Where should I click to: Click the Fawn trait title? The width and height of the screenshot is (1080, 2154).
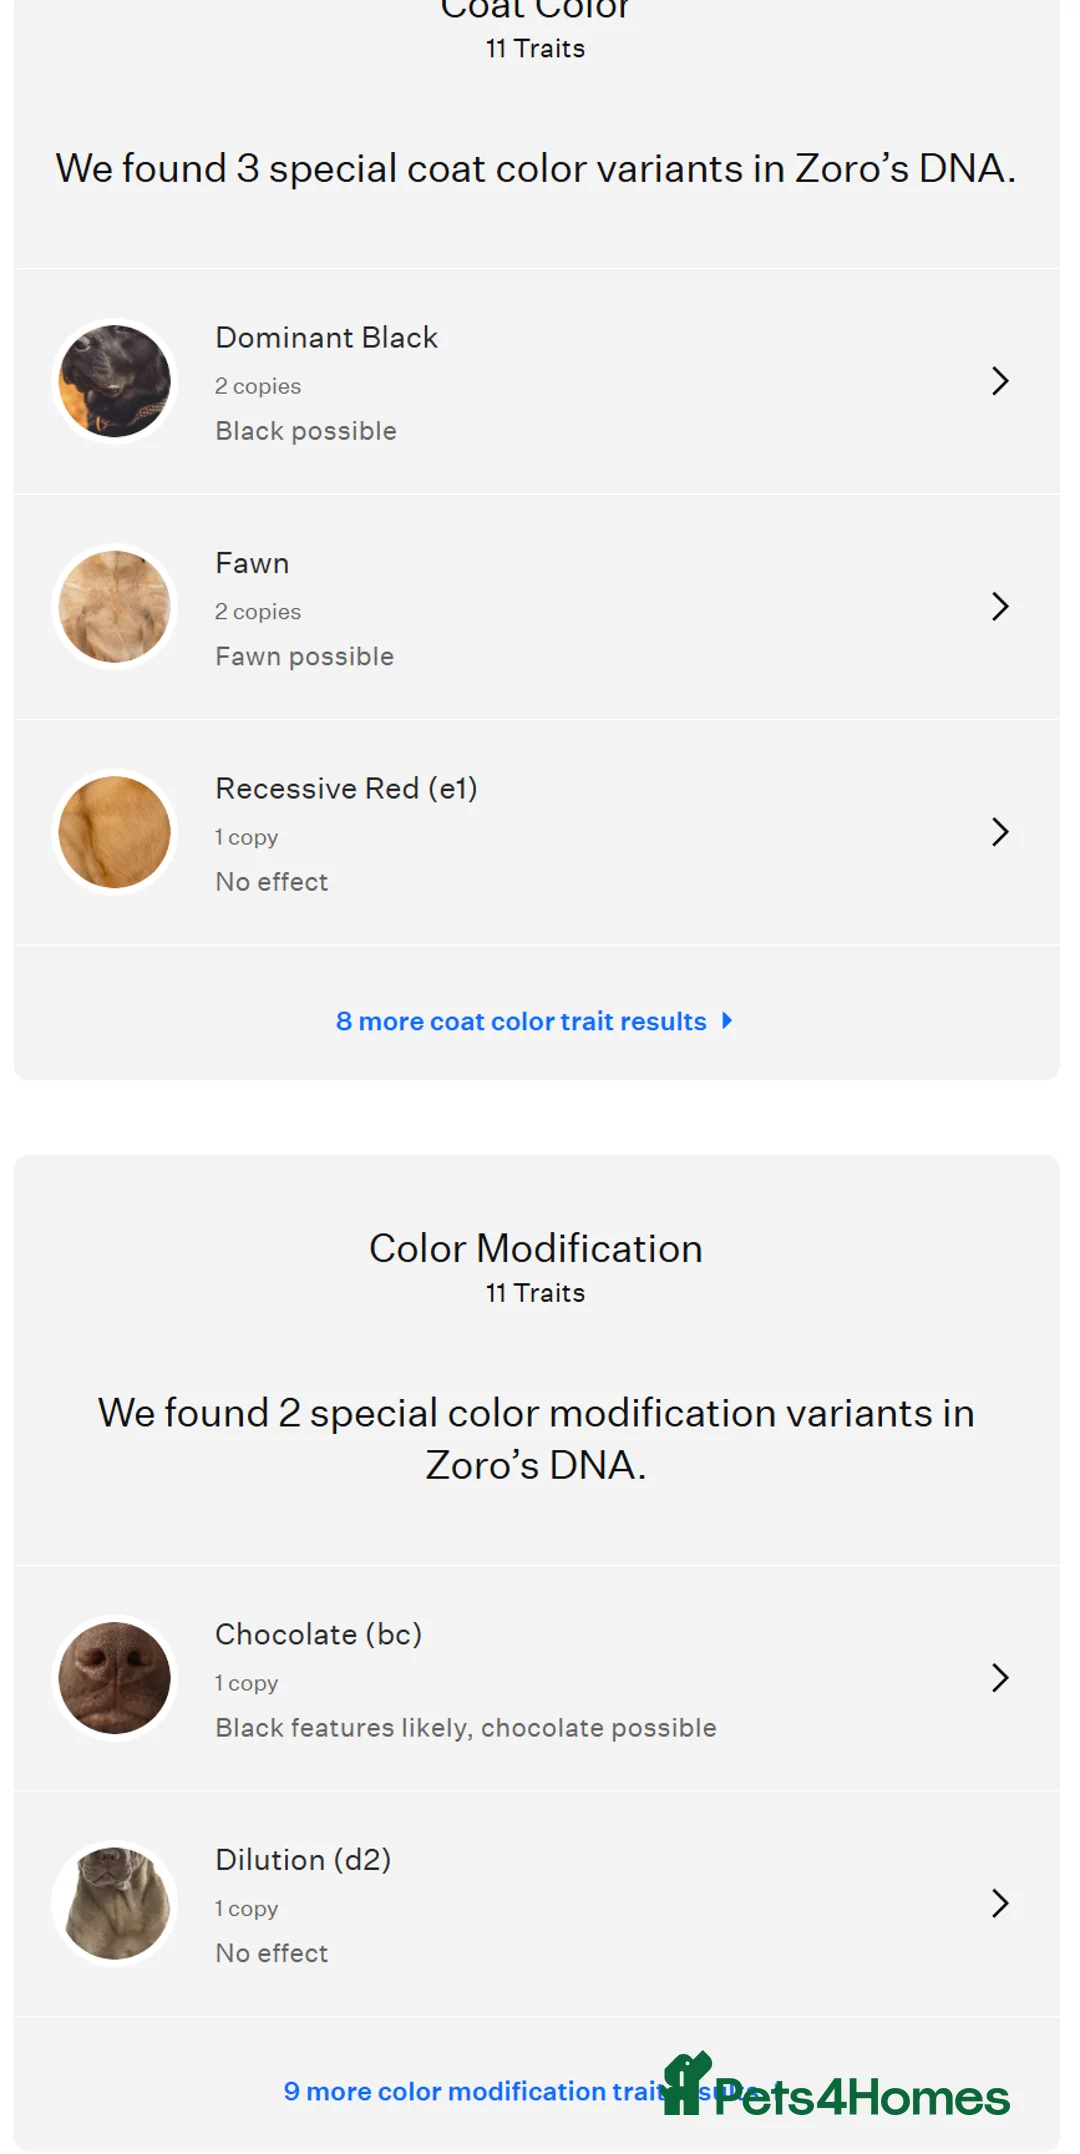(x=252, y=564)
